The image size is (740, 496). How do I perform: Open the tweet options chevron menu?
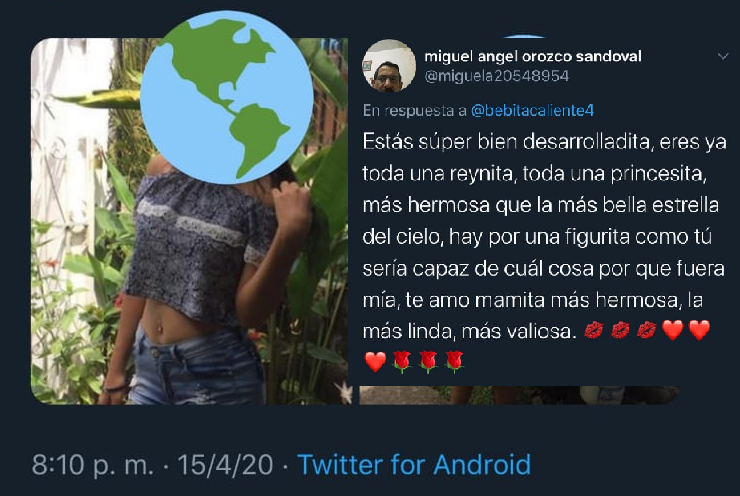(x=723, y=57)
